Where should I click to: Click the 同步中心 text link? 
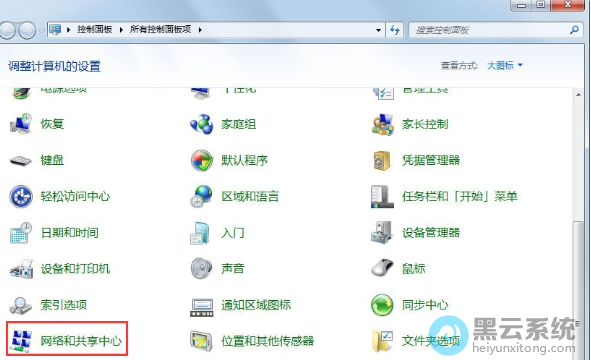[x=425, y=305]
